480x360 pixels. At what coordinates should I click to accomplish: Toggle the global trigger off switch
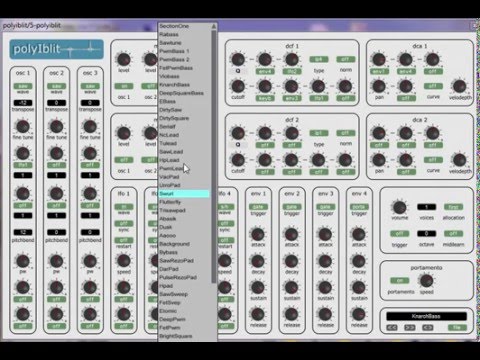coord(399,234)
